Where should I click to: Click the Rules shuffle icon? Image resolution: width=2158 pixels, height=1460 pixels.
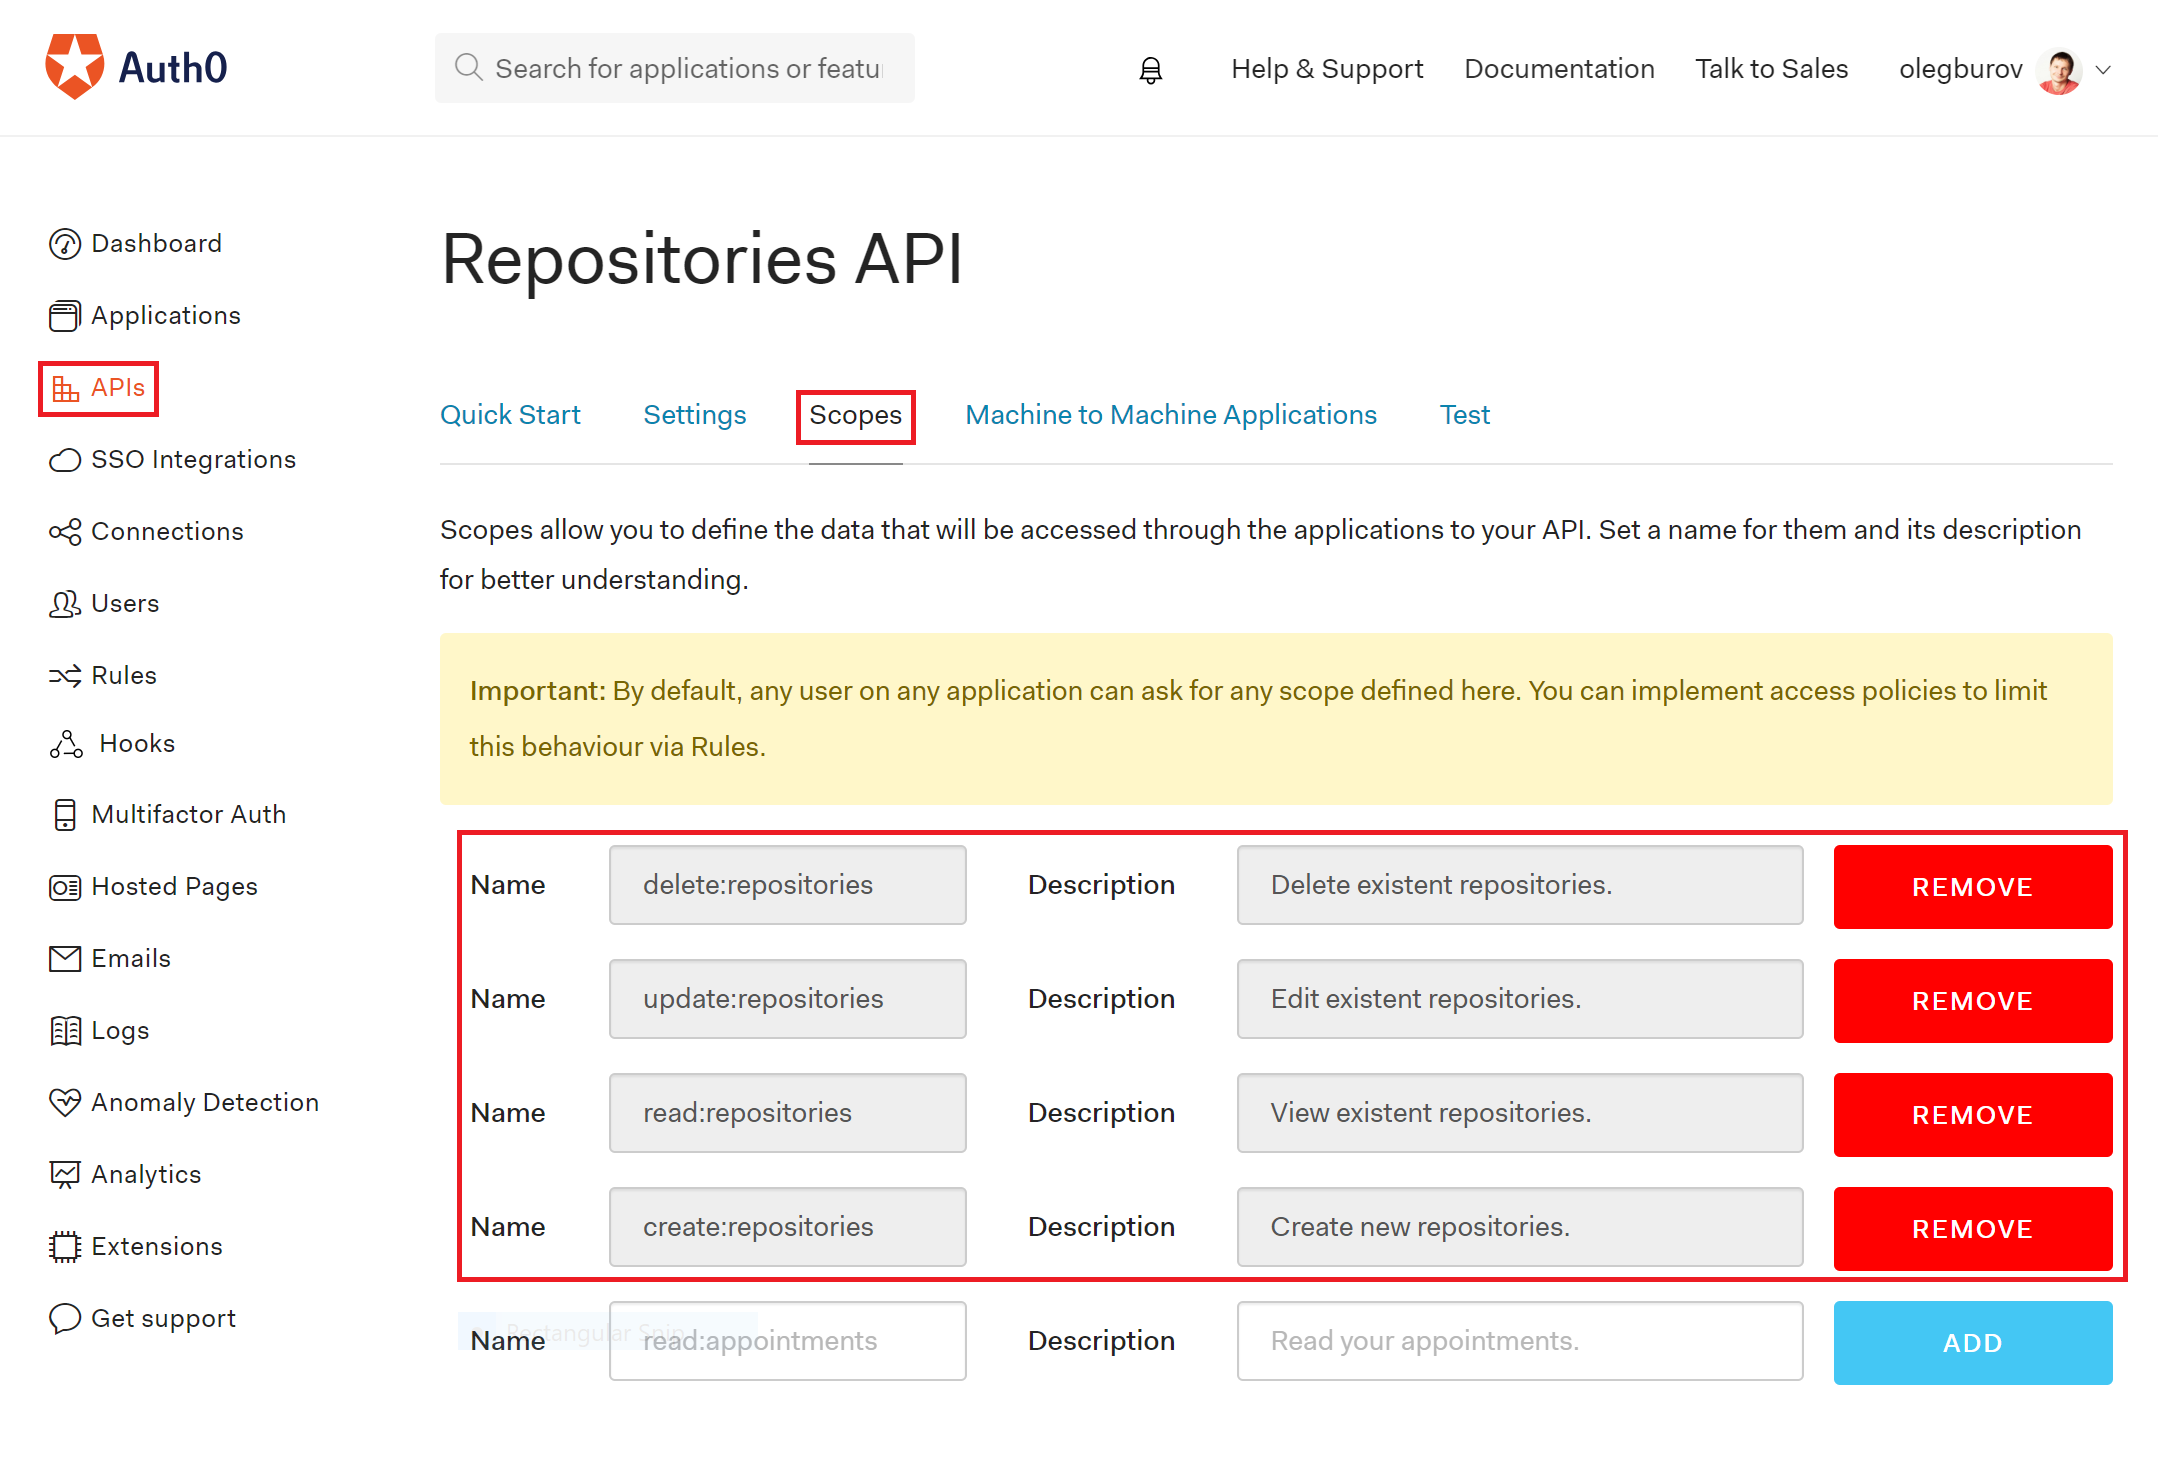pos(65,676)
